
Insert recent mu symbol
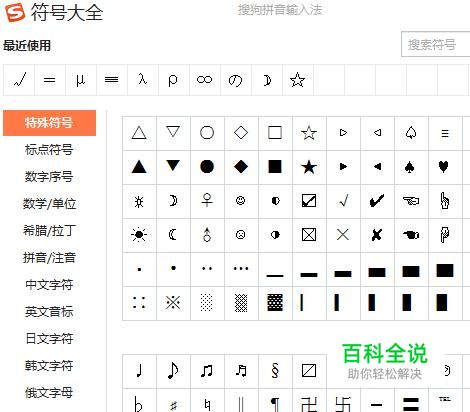[80, 80]
